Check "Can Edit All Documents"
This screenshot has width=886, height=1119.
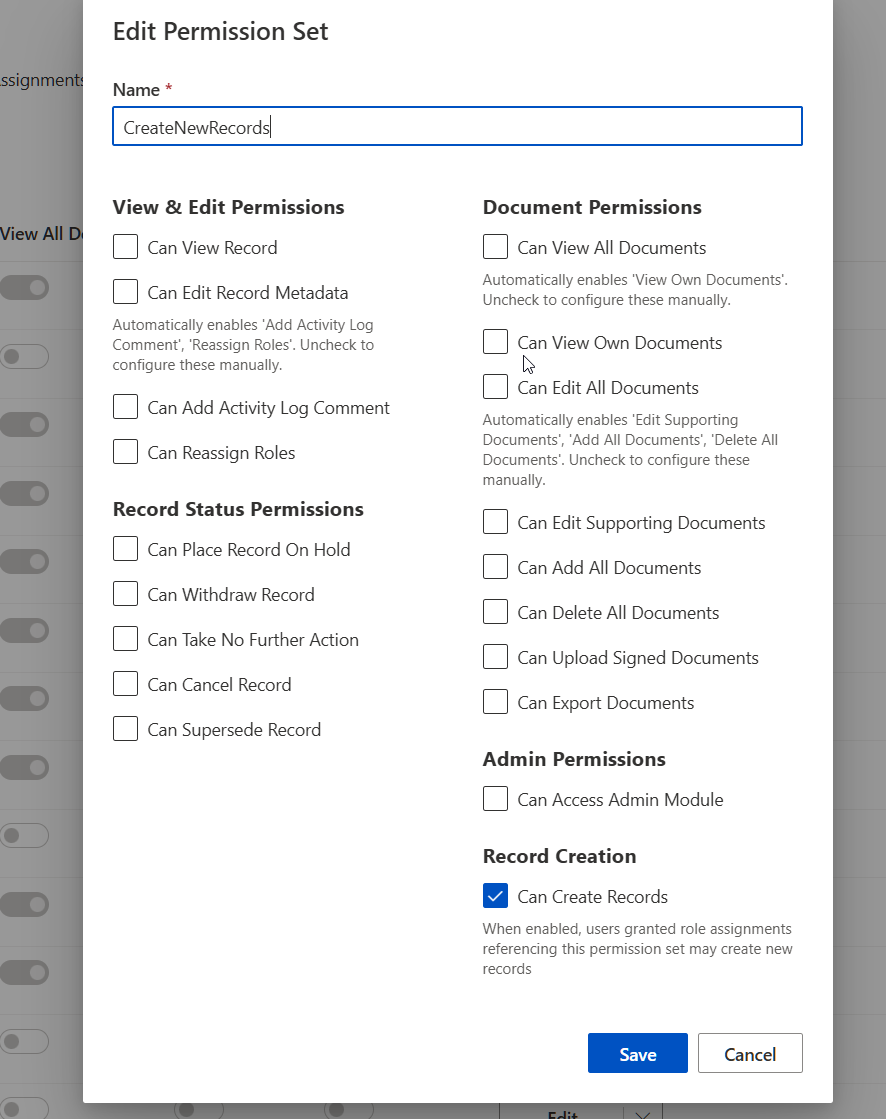pyautogui.click(x=495, y=387)
